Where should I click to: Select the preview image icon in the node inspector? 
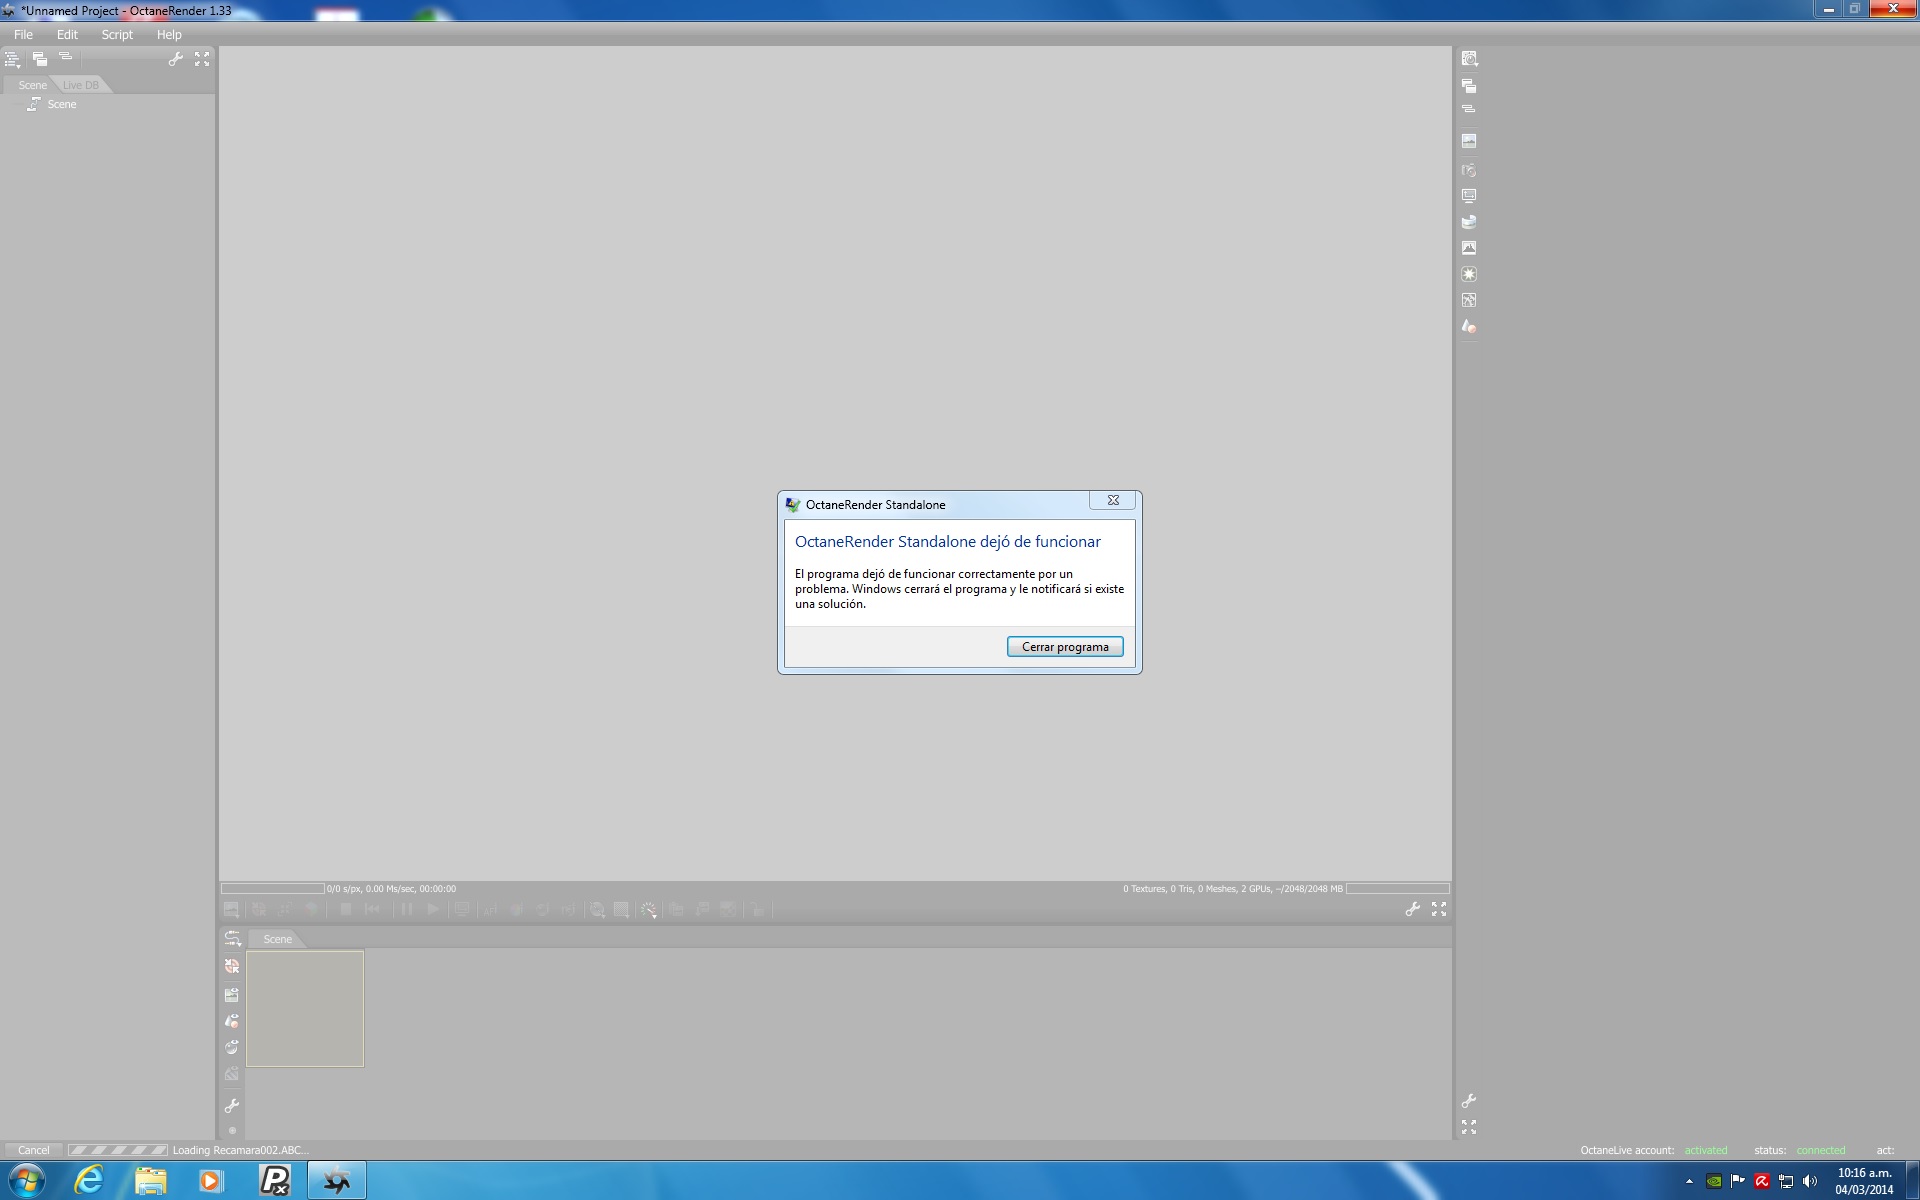1469,141
